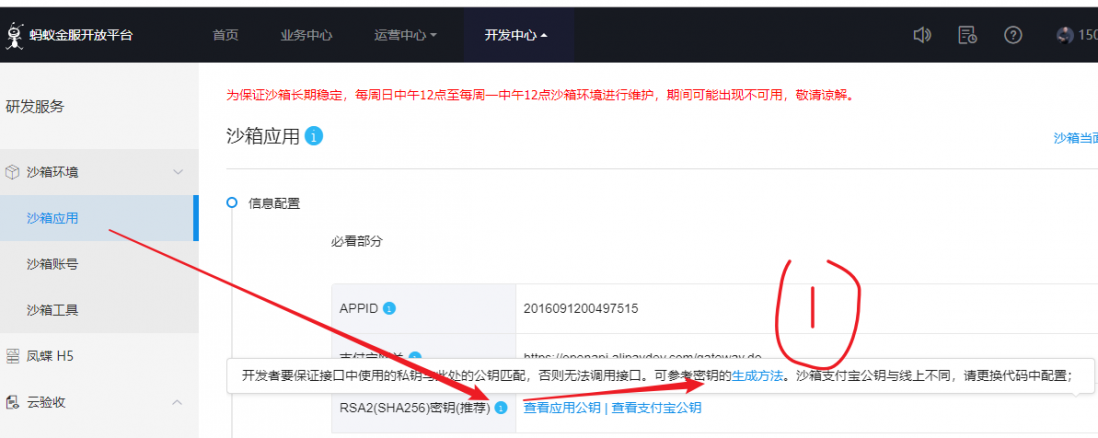Screen dimensions: 1098x438
Task: Click the 云验收 sidebar icon
Action: [12, 402]
